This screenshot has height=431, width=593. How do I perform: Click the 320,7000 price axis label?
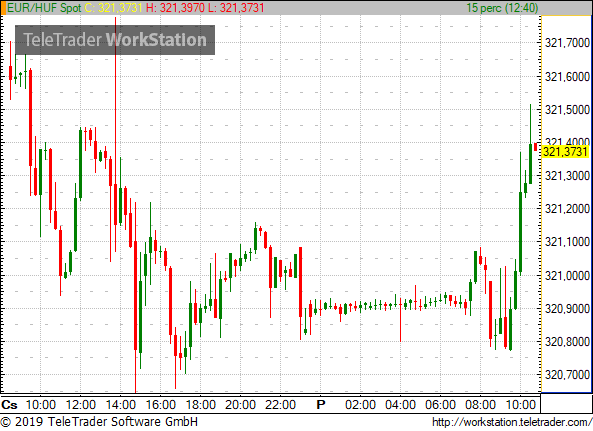[x=567, y=375]
